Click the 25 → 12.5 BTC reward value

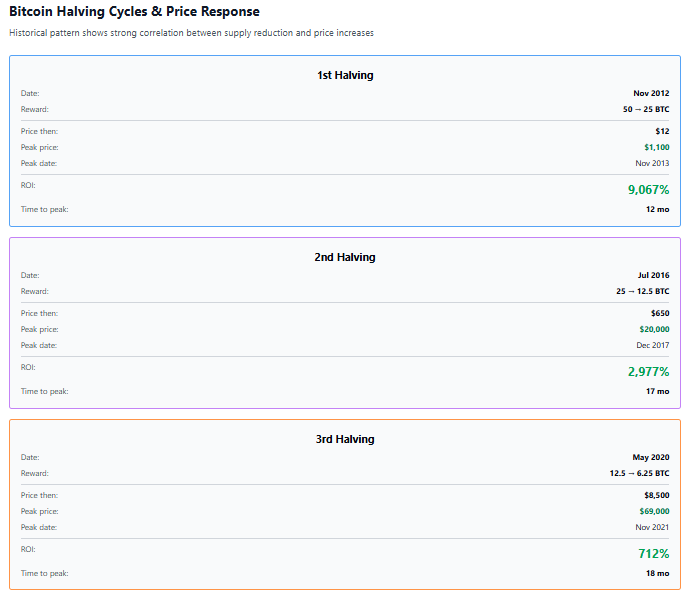(642, 291)
